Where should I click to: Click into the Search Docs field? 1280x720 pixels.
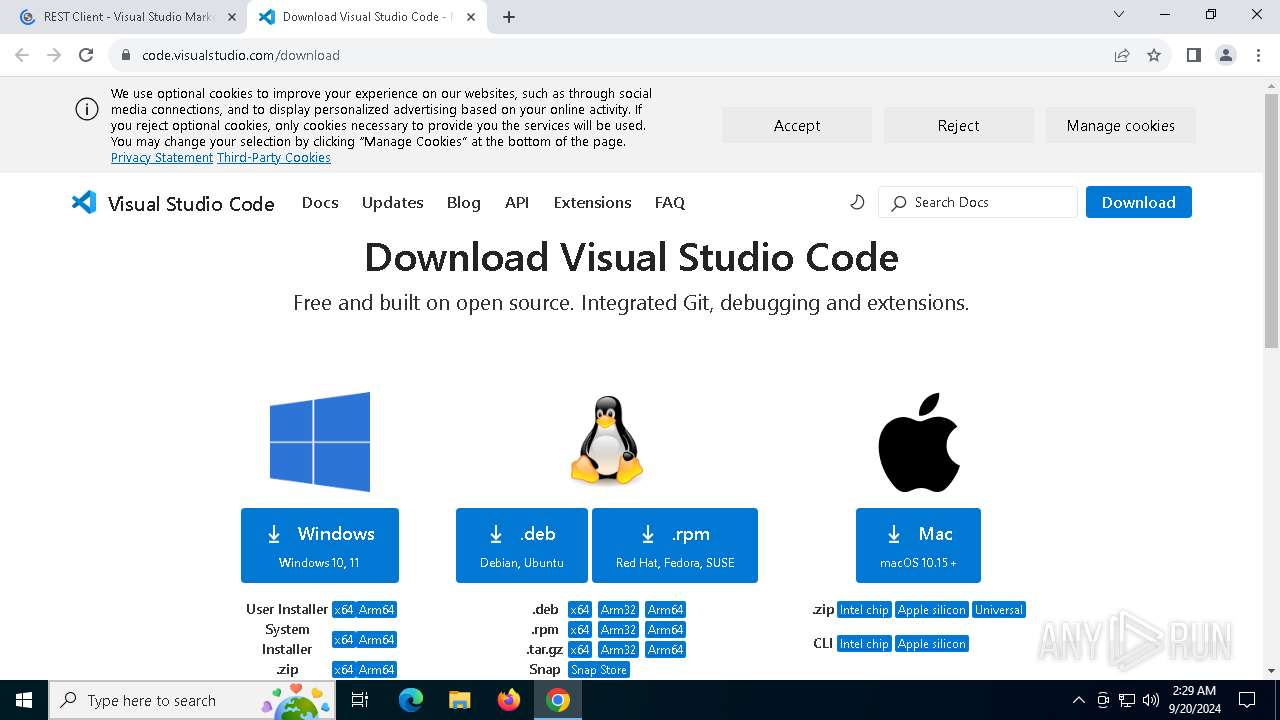978,202
